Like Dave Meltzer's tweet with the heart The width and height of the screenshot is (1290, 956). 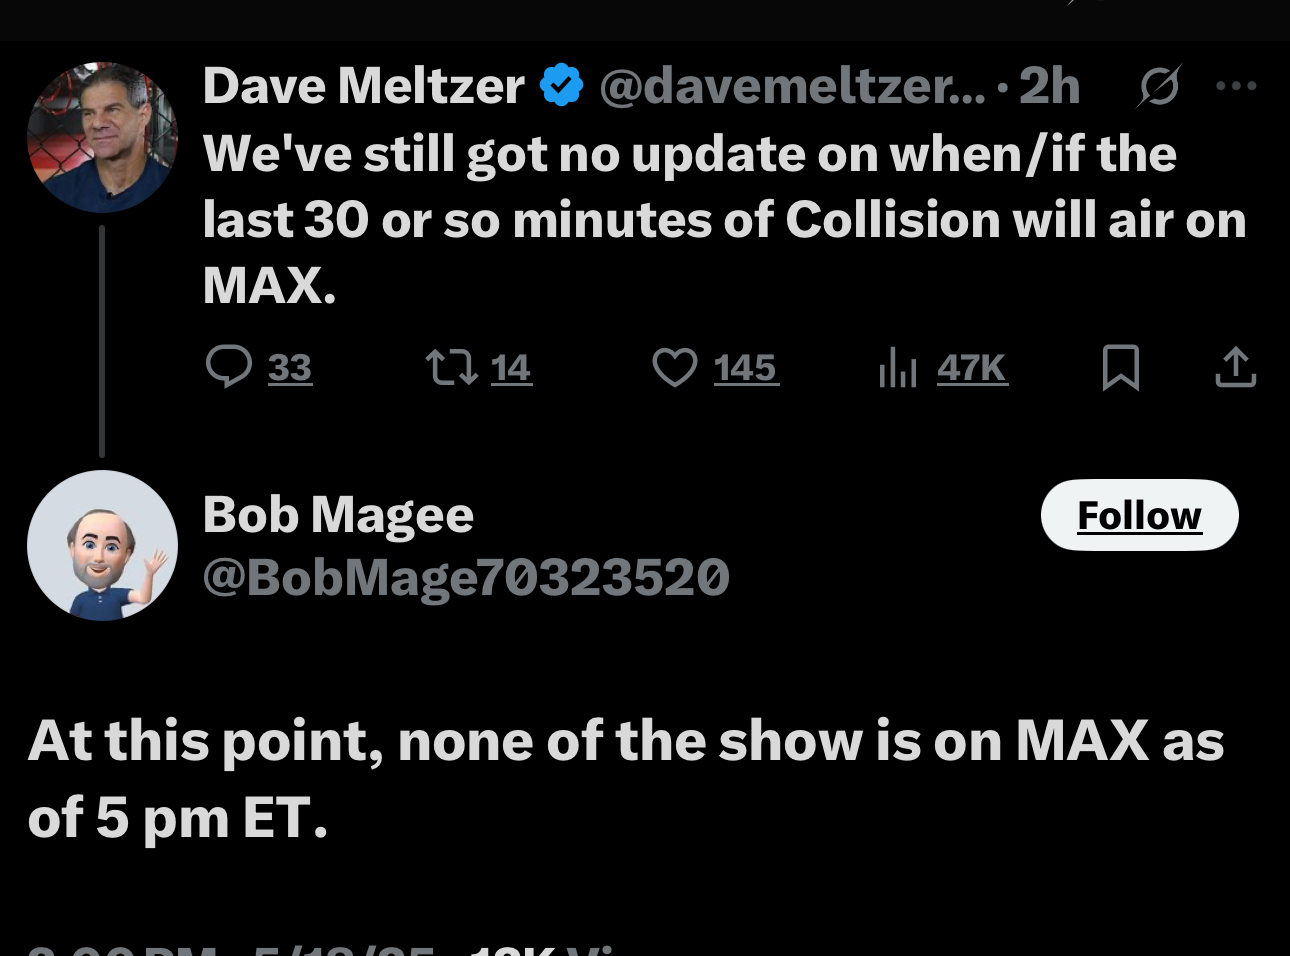coord(675,367)
